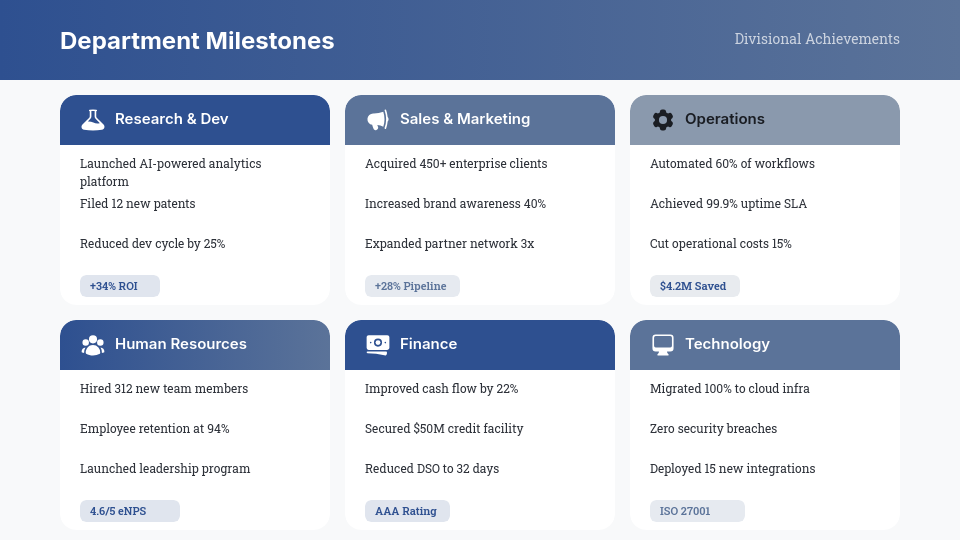Click the gear icon next to Operations
The width and height of the screenshot is (960, 540).
(x=663, y=120)
